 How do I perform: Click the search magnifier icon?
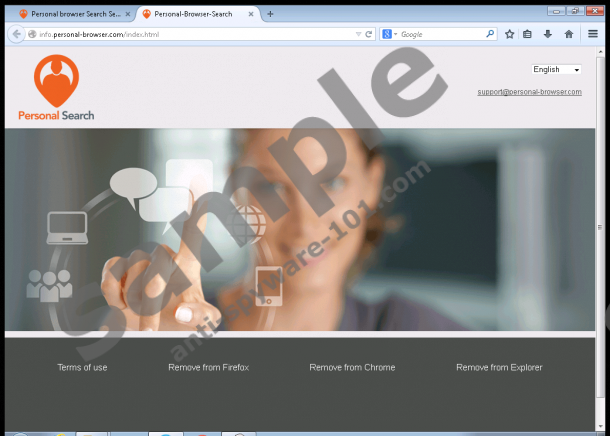tap(490, 34)
